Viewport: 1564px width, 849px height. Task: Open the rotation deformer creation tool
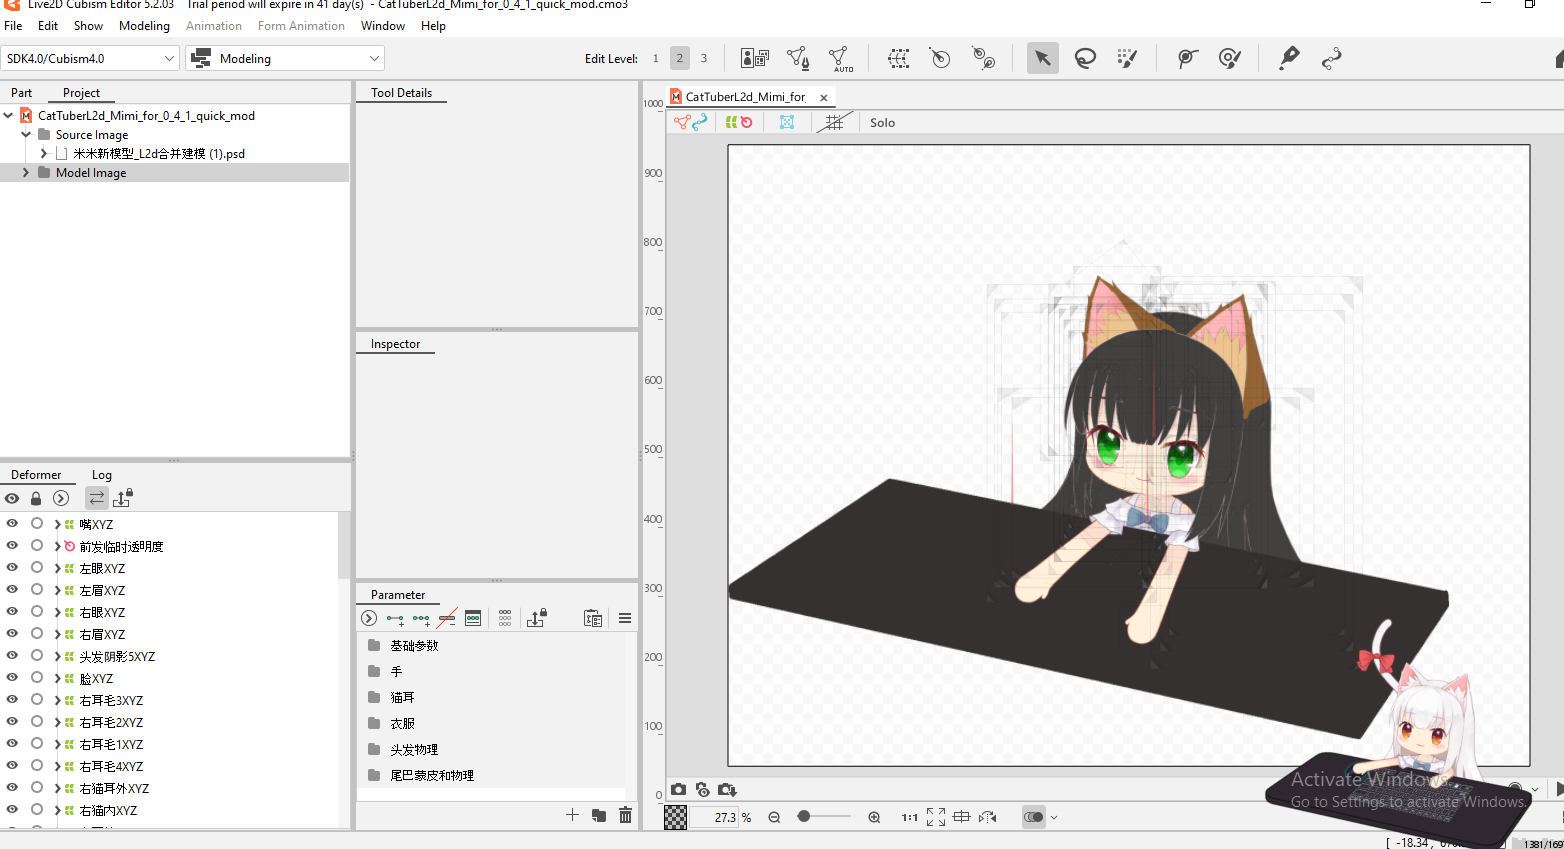[x=984, y=58]
